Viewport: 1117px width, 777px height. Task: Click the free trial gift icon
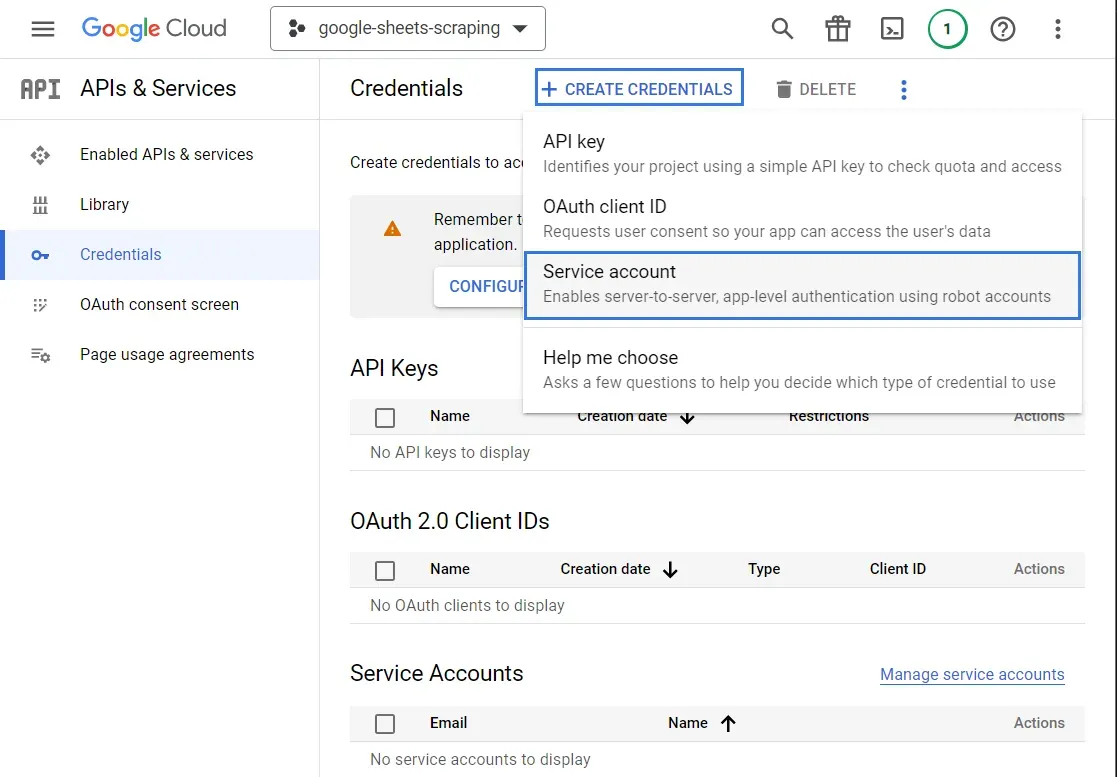(837, 29)
